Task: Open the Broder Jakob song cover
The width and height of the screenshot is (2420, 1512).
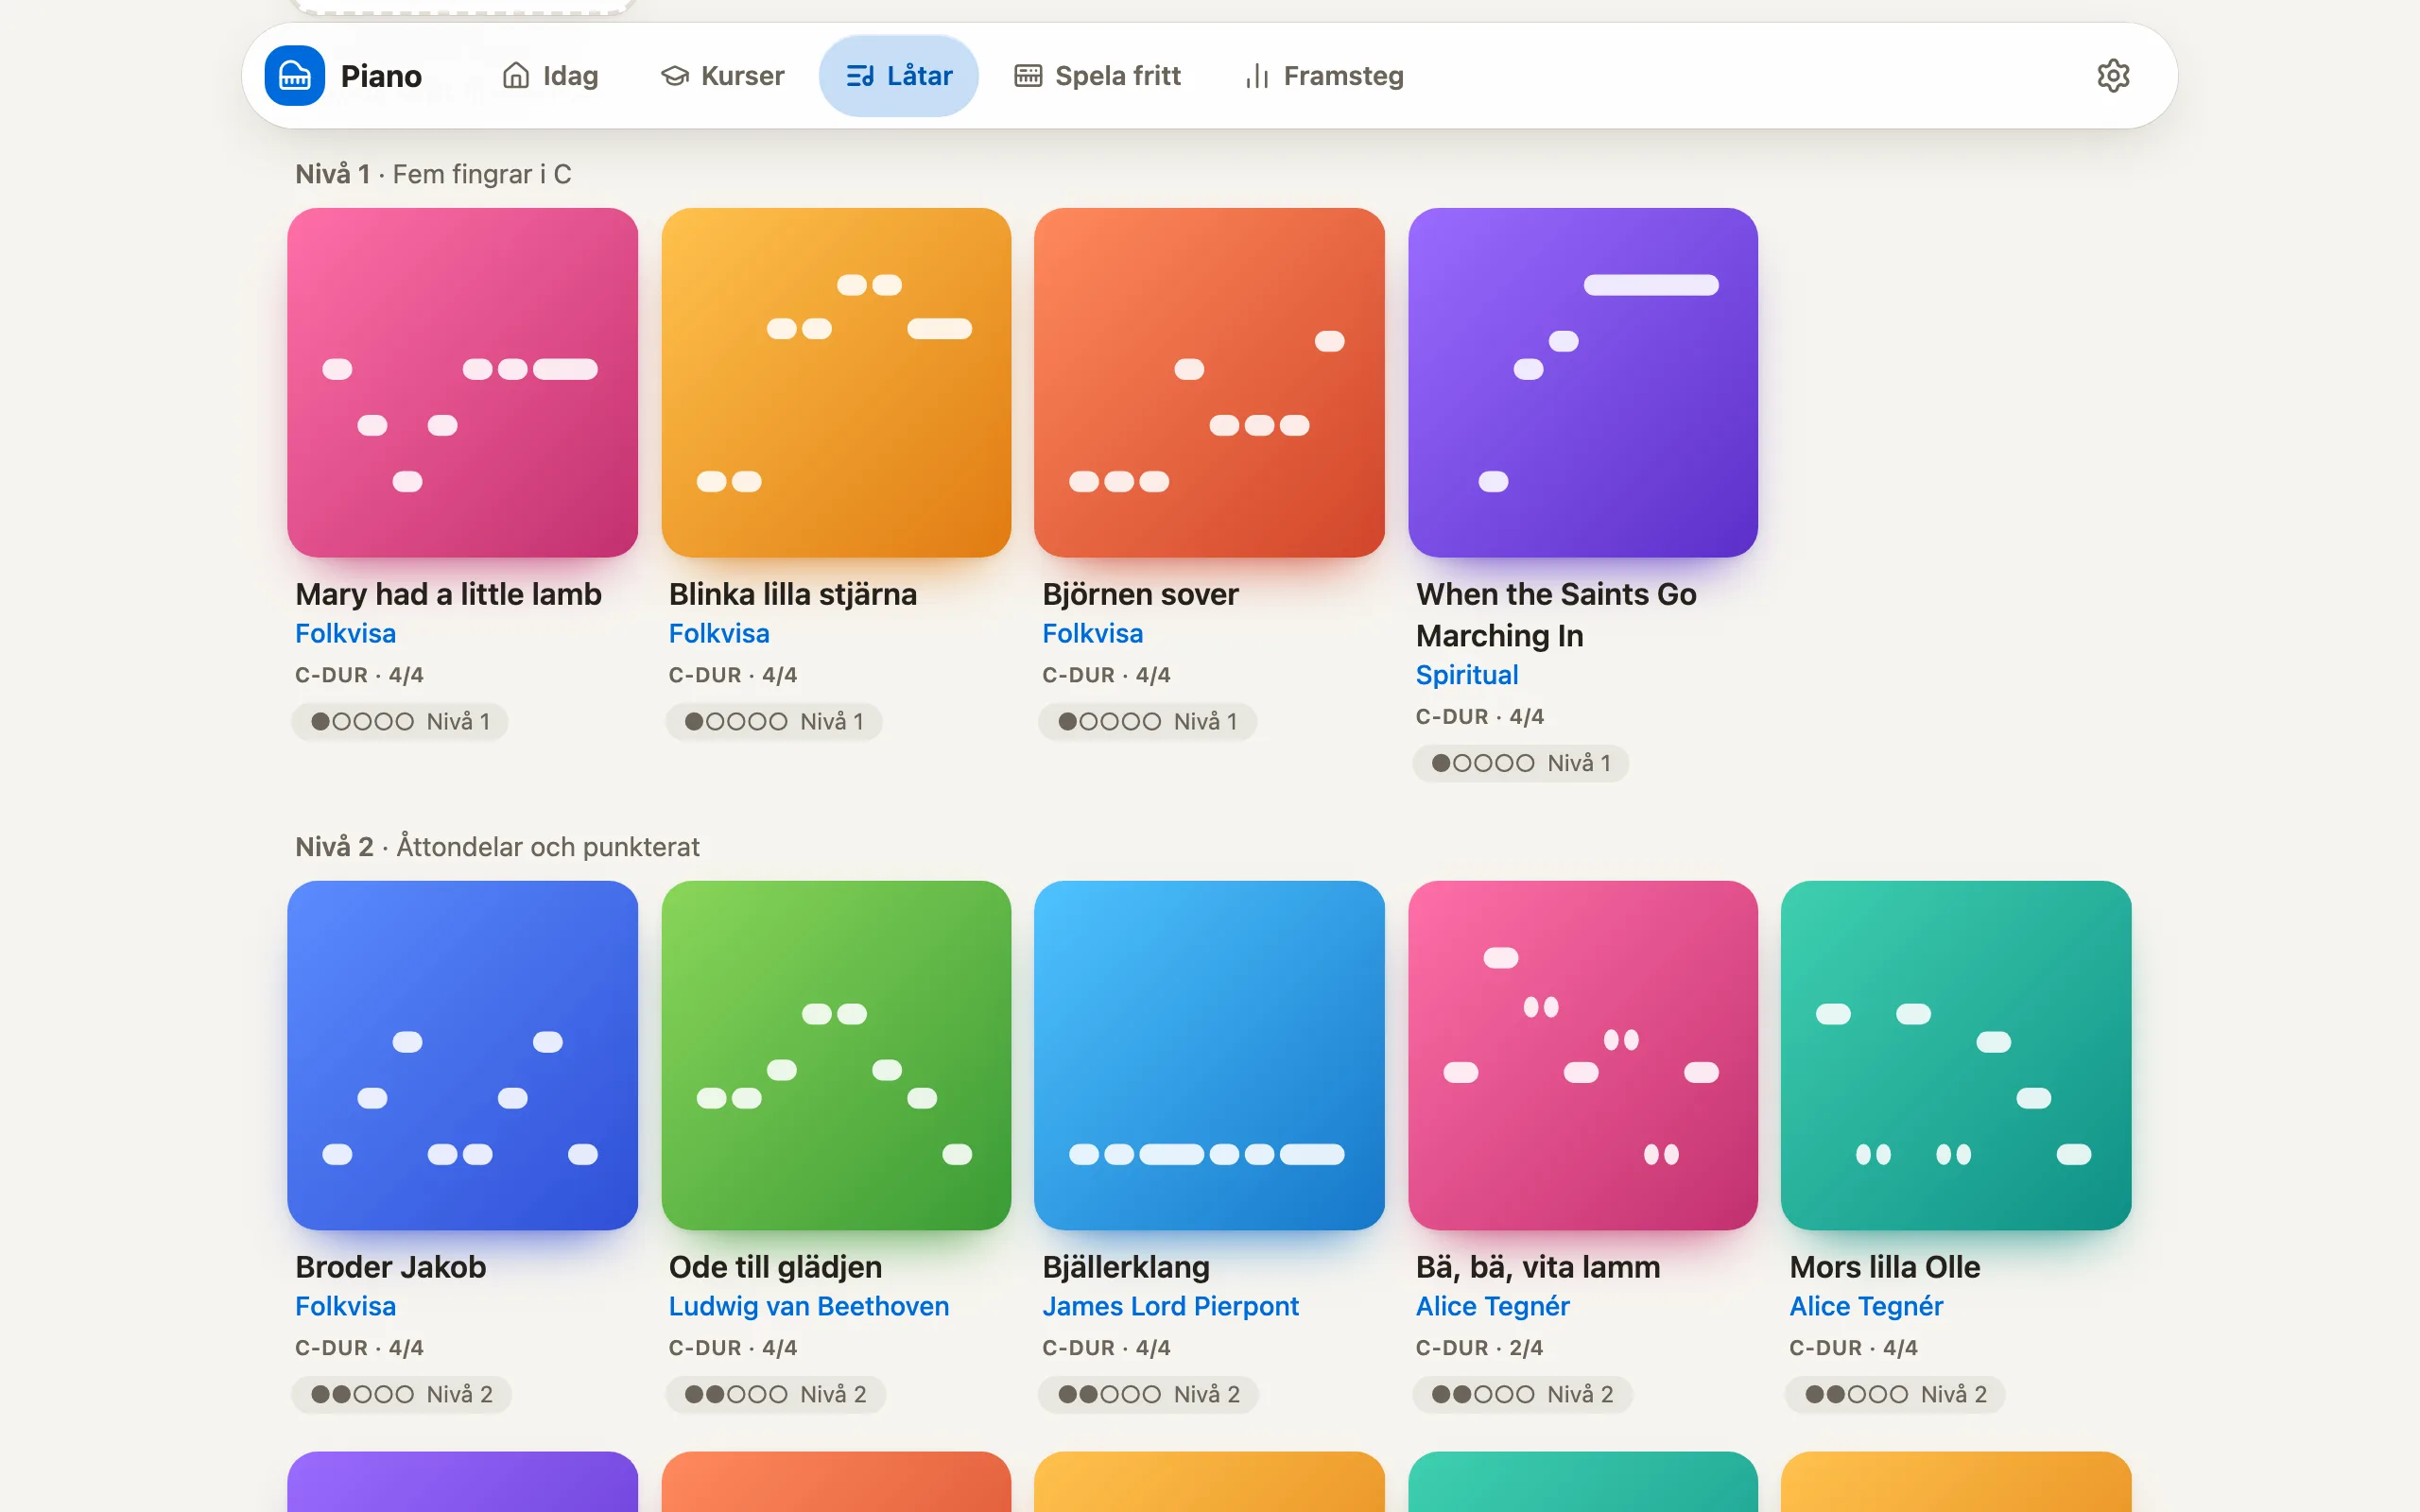Action: [x=462, y=1055]
